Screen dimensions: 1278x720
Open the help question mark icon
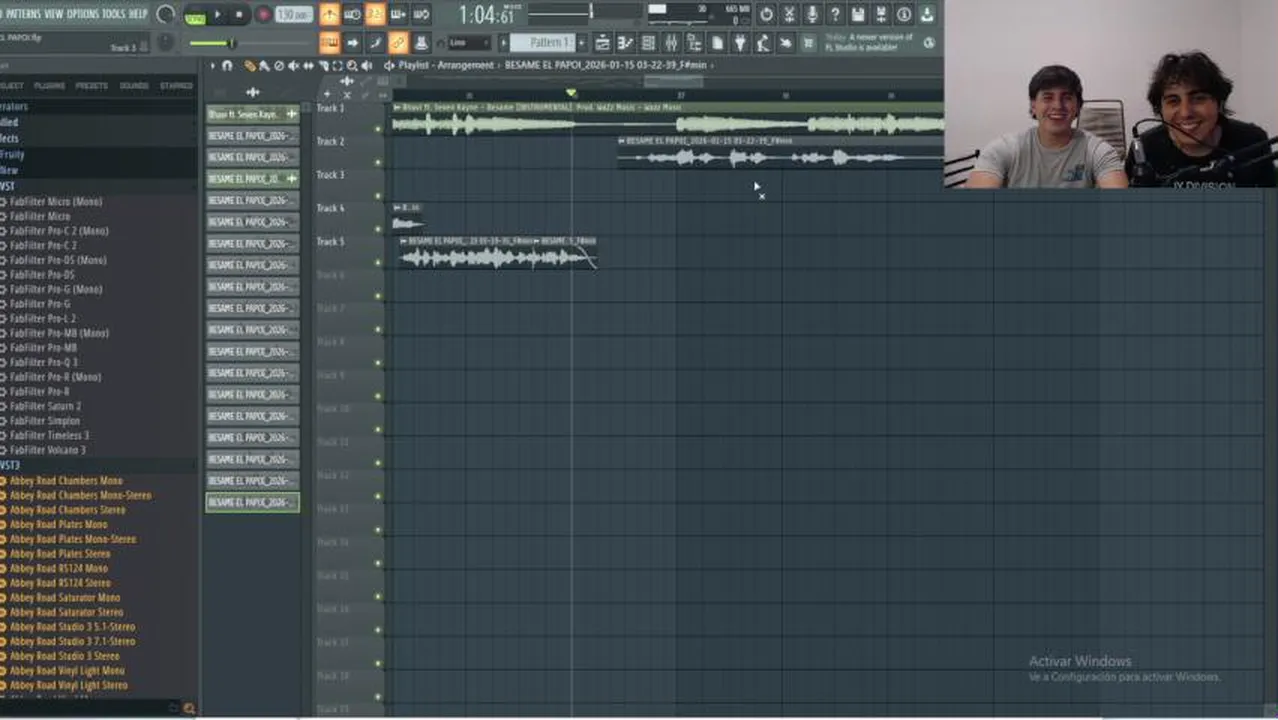[835, 14]
